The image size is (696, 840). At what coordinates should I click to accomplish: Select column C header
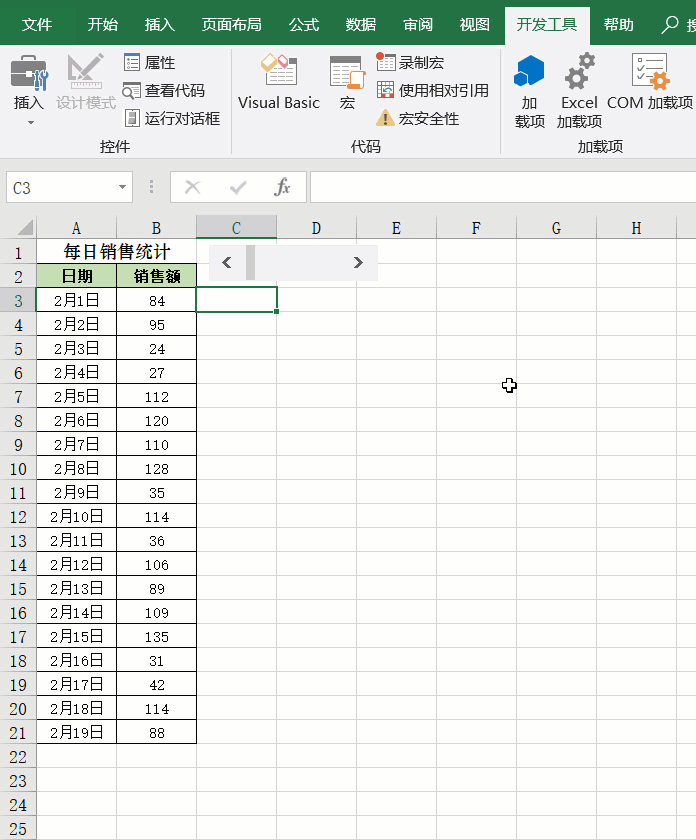tap(236, 228)
